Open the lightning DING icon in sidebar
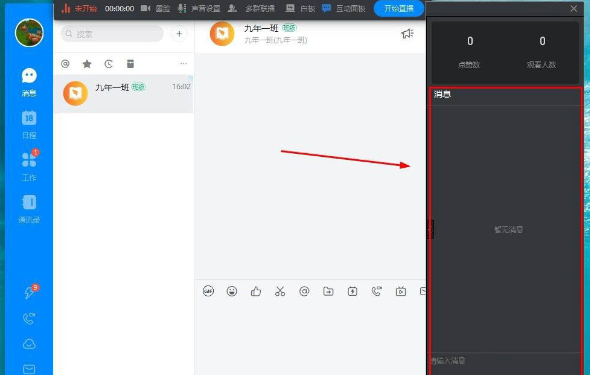The image size is (590, 375). point(29,292)
